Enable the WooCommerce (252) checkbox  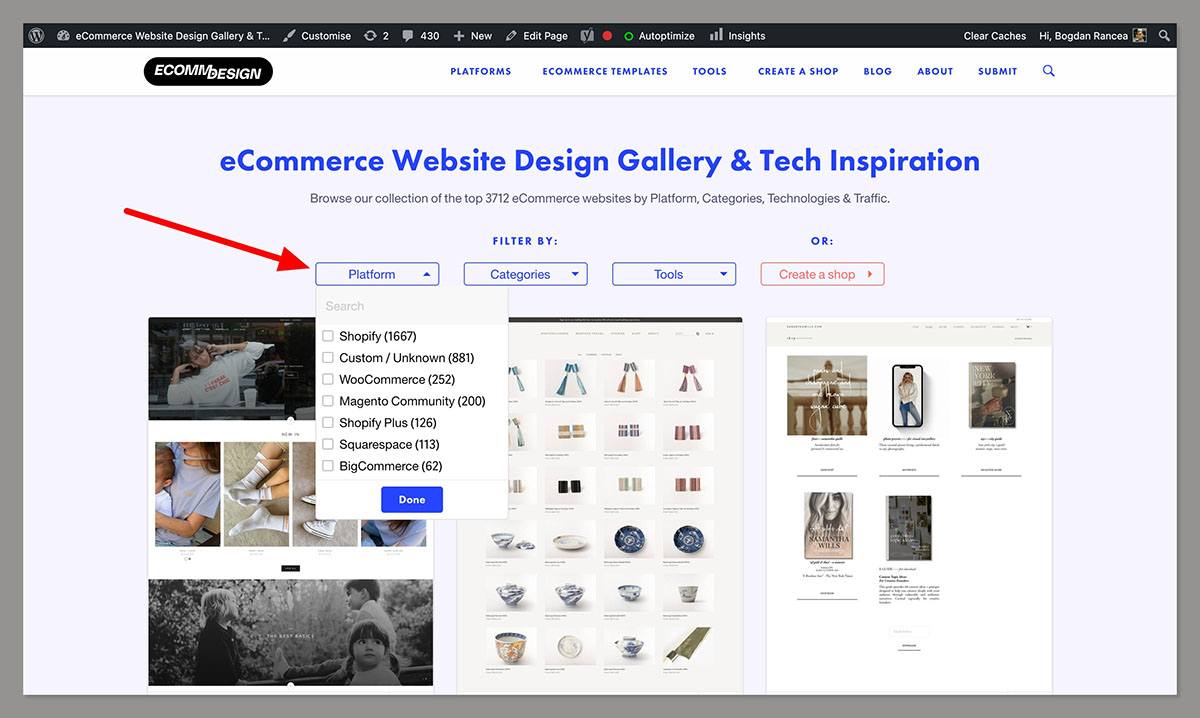[x=328, y=379]
